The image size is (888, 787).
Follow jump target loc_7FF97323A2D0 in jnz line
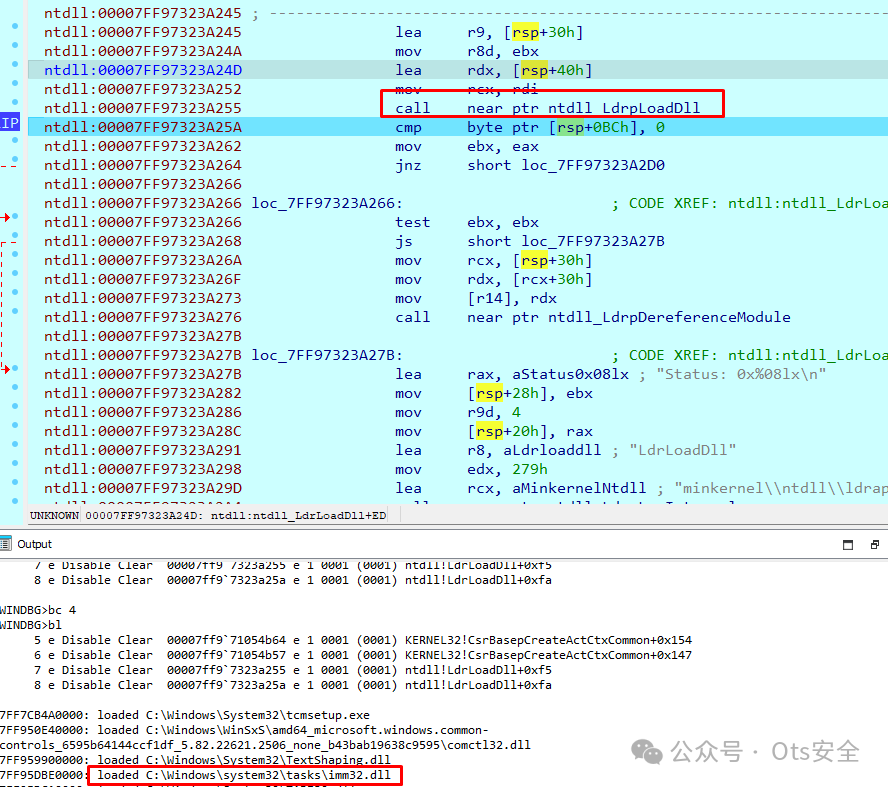(593, 165)
